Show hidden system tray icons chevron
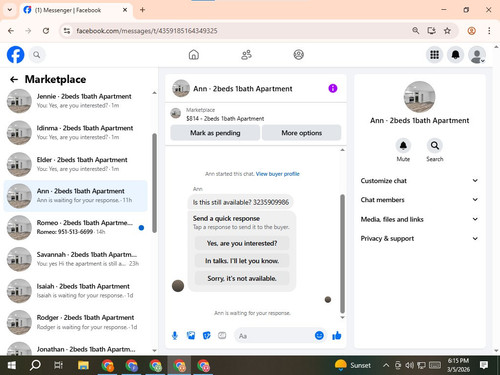This screenshot has width=500, height=375. click(386, 365)
